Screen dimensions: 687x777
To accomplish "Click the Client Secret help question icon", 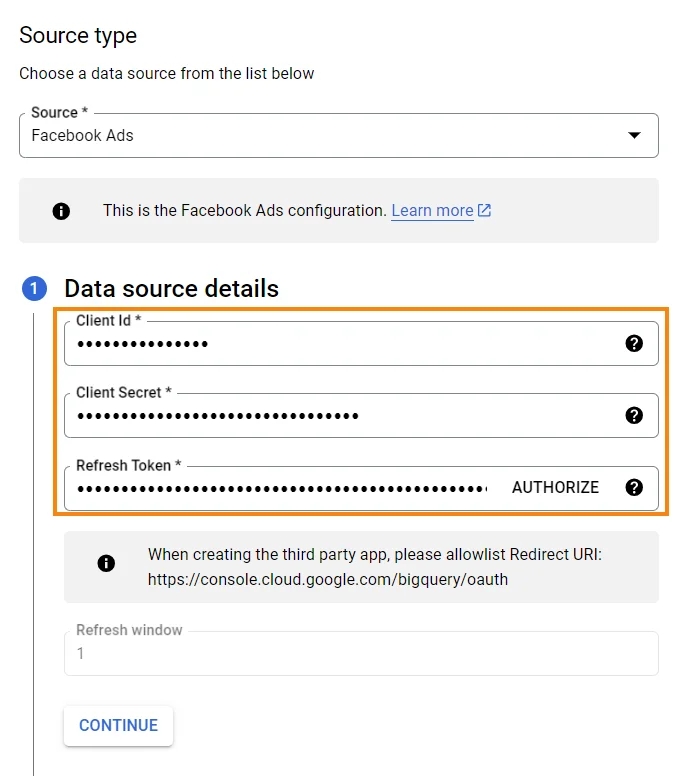I will [x=634, y=415].
